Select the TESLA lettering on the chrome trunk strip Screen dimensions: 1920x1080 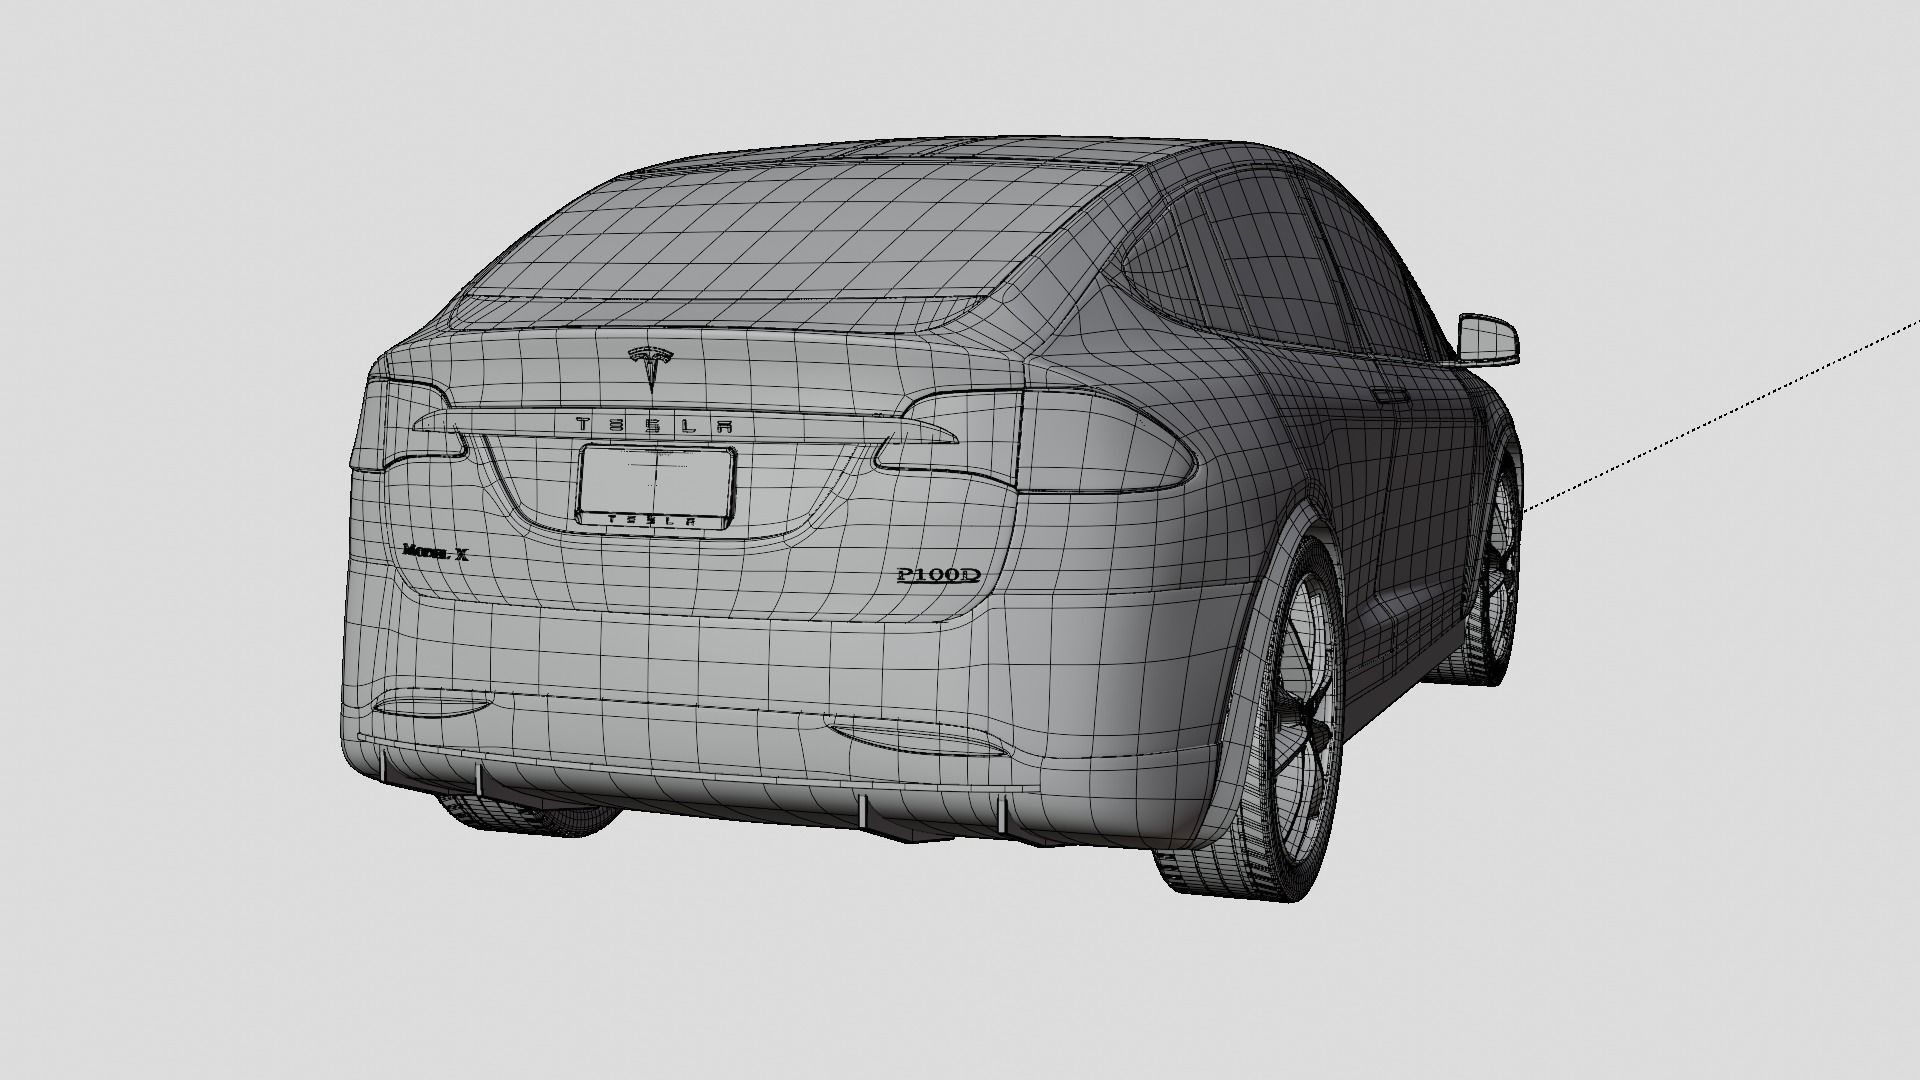(655, 426)
